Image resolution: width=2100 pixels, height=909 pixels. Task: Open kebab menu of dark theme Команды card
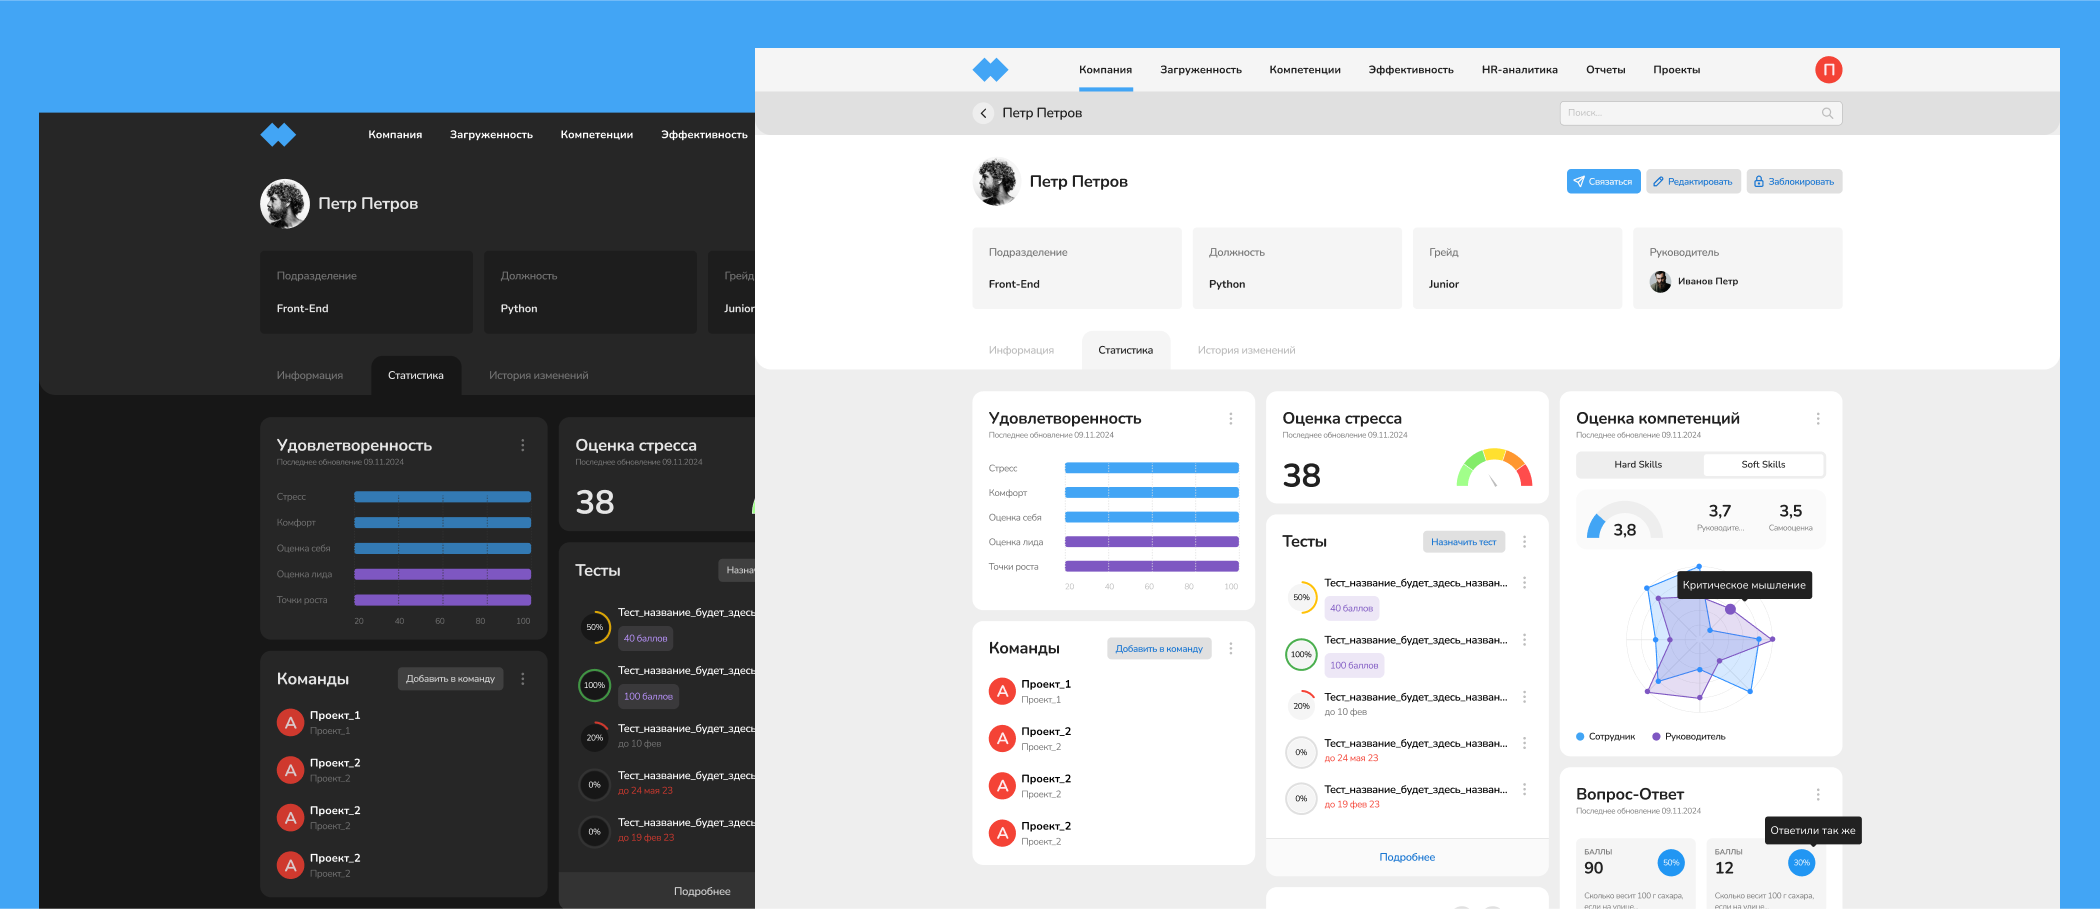(x=522, y=679)
